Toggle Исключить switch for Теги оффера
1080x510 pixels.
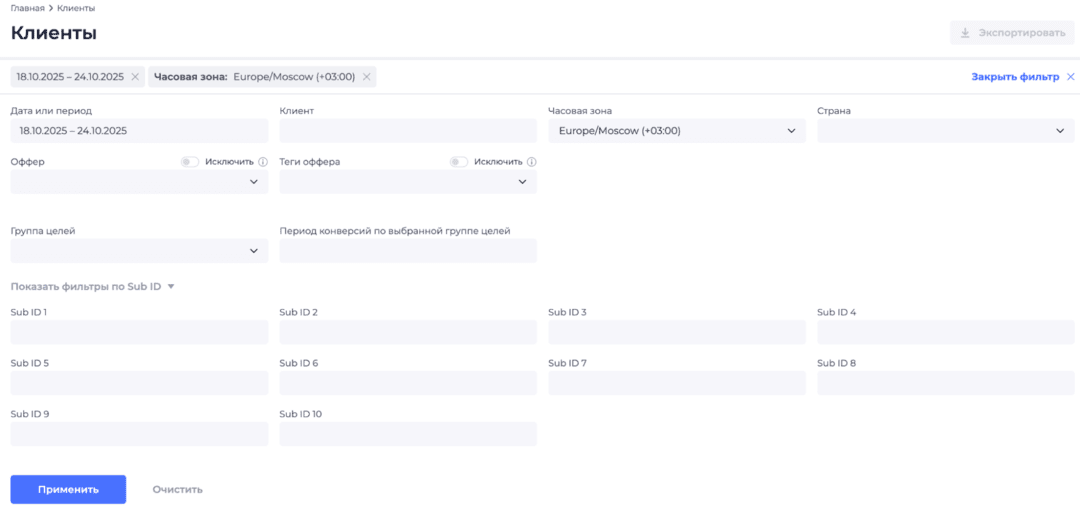(459, 162)
